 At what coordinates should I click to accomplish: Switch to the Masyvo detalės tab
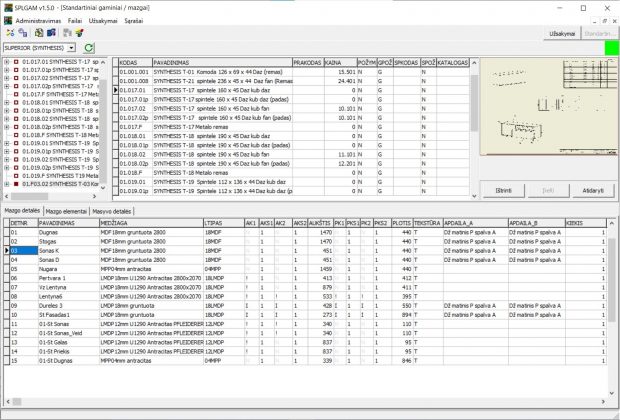(112, 212)
